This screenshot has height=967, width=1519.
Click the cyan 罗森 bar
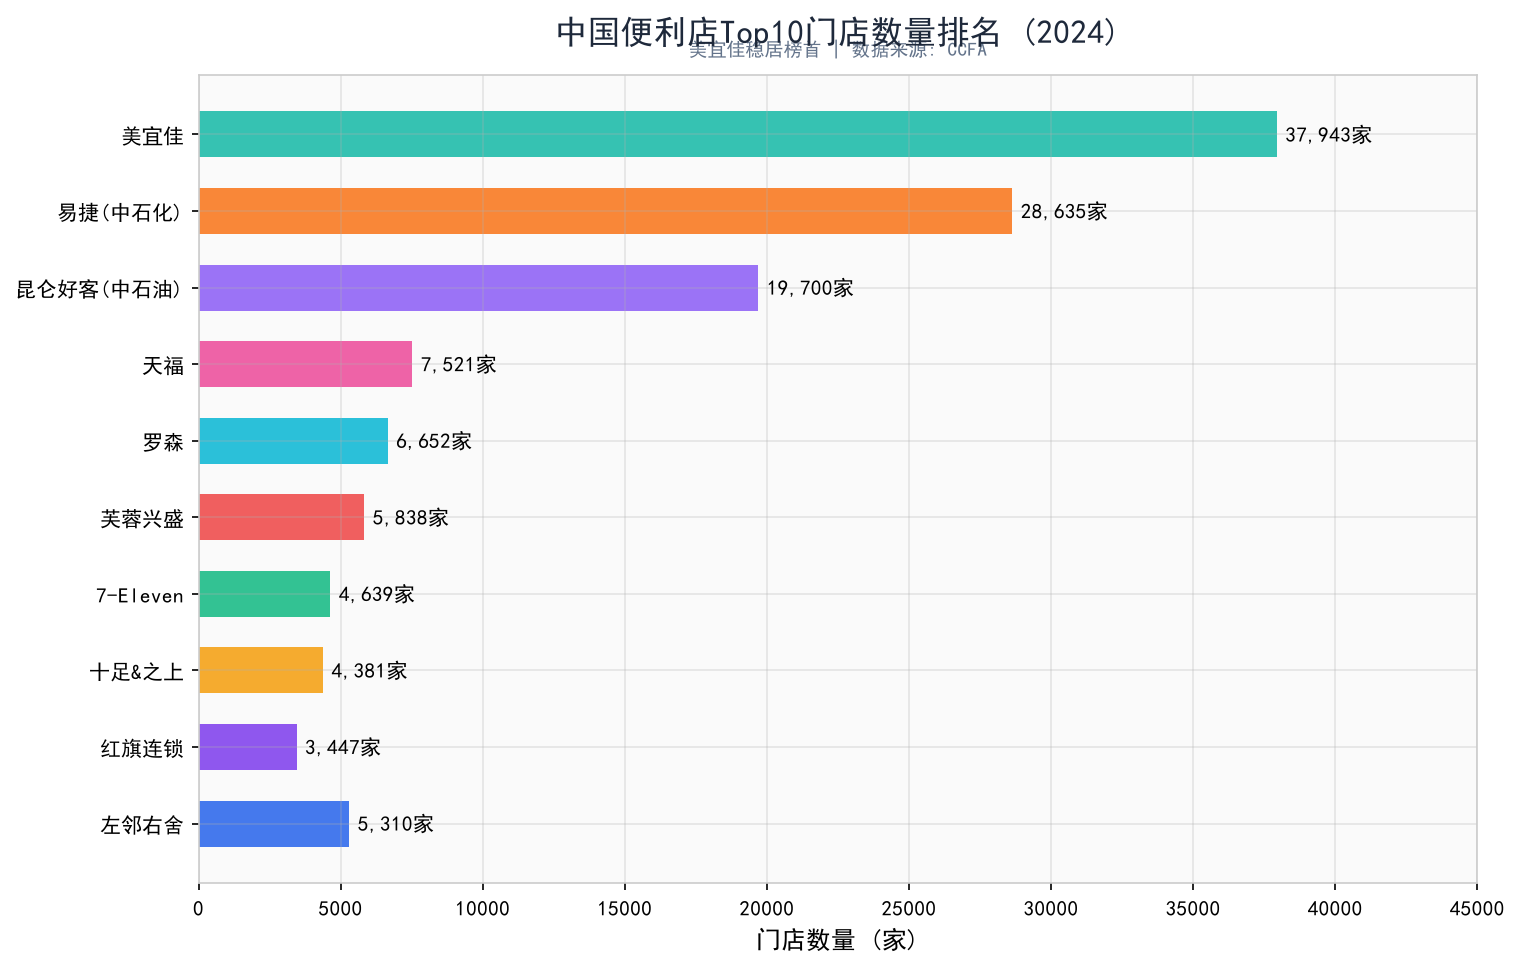coord(293,441)
